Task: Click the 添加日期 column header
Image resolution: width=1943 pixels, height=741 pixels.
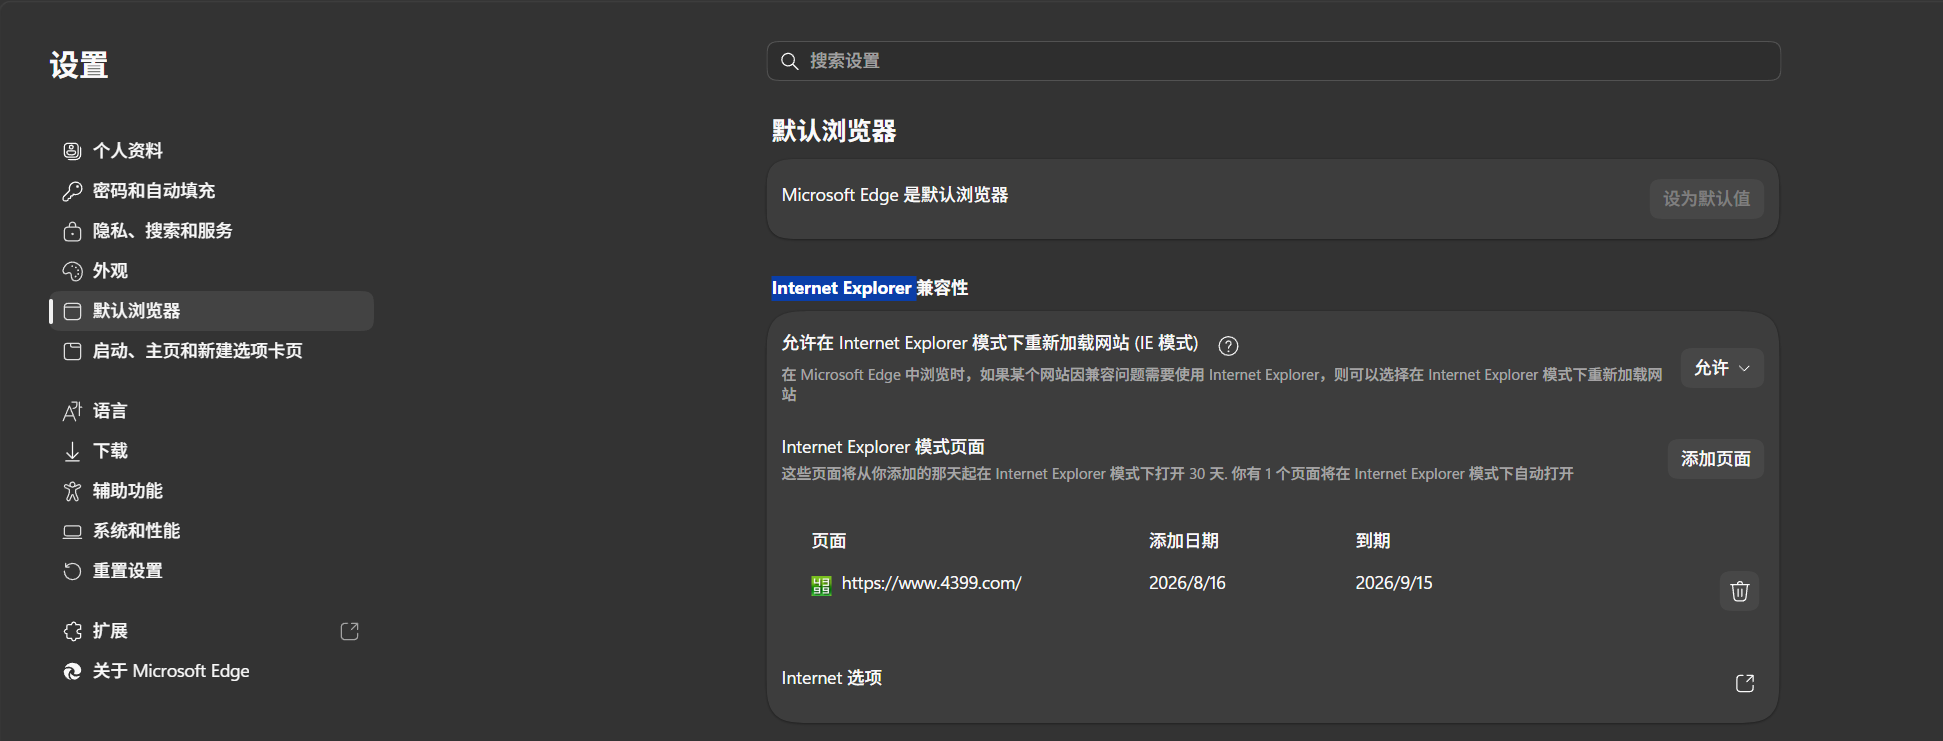Action: coord(1183,541)
